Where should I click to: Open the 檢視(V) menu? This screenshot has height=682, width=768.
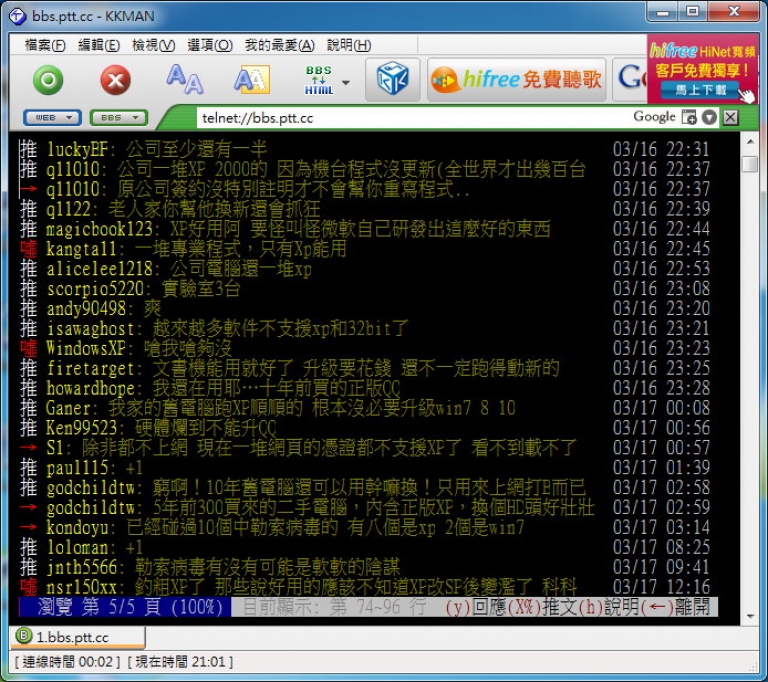pyautogui.click(x=153, y=45)
